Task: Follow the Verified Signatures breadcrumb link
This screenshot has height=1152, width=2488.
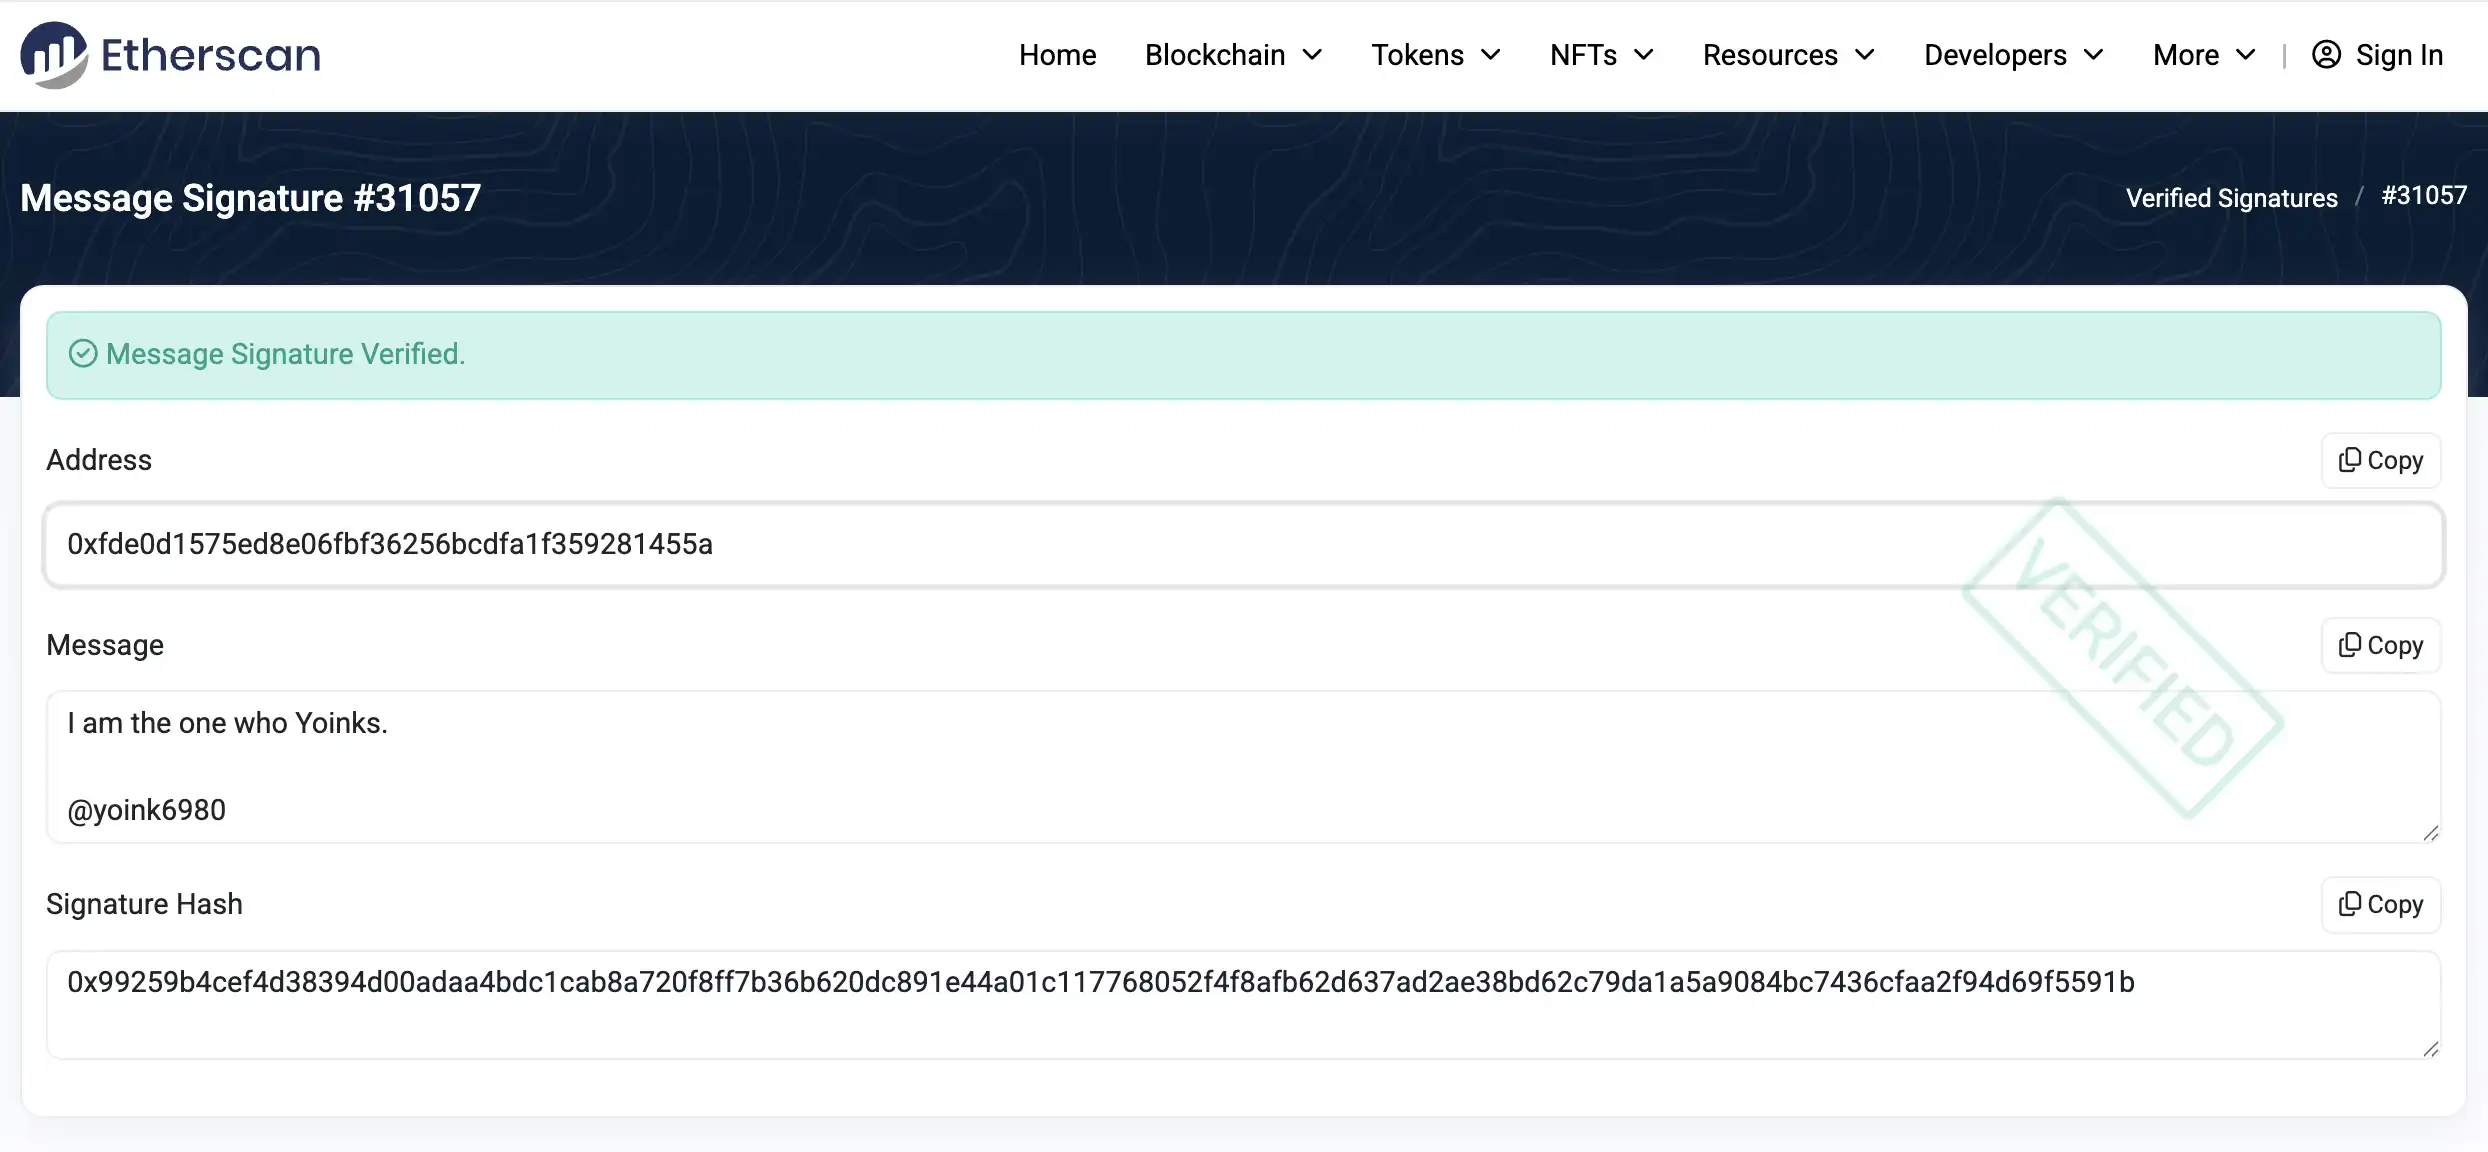Action: (x=2231, y=198)
